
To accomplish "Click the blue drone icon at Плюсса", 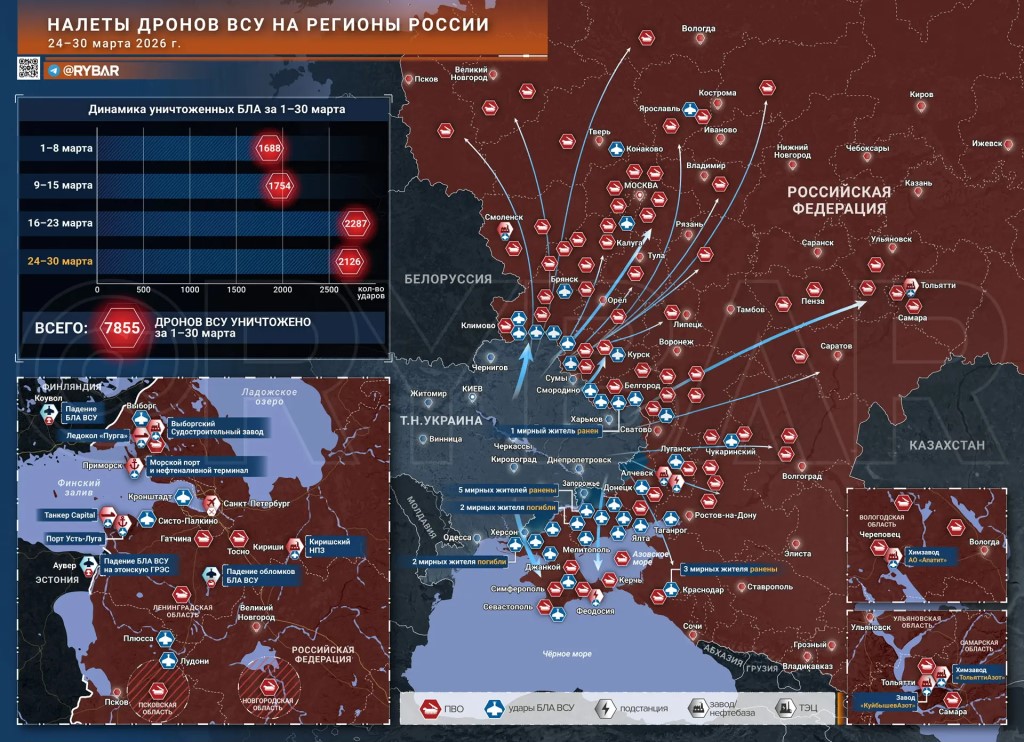I will coord(165,638).
